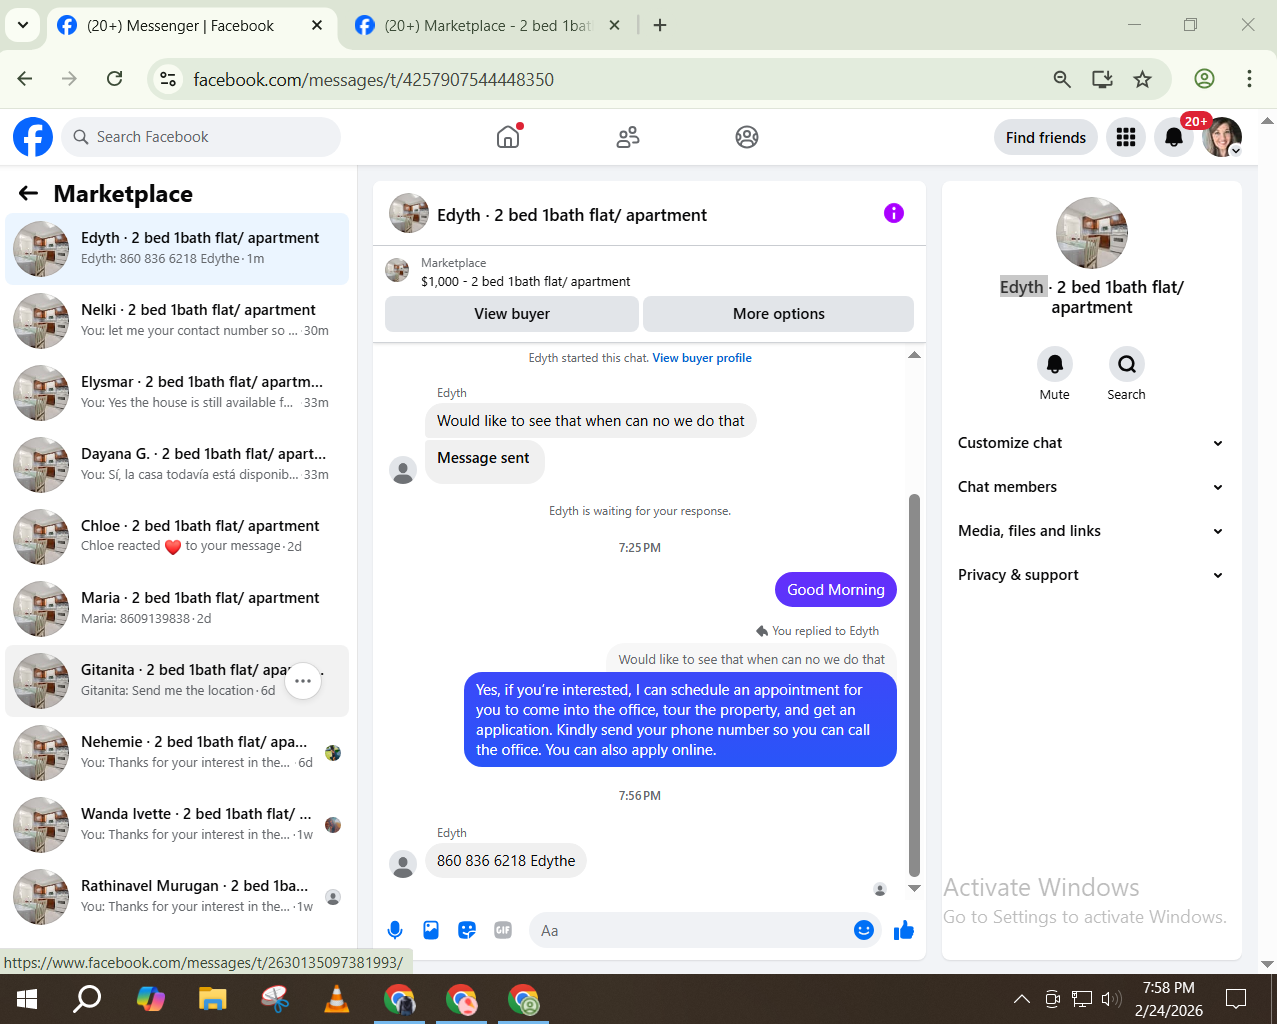Viewport: 1277px width, 1024px height.
Task: Navigate back in browser
Action: tap(25, 79)
